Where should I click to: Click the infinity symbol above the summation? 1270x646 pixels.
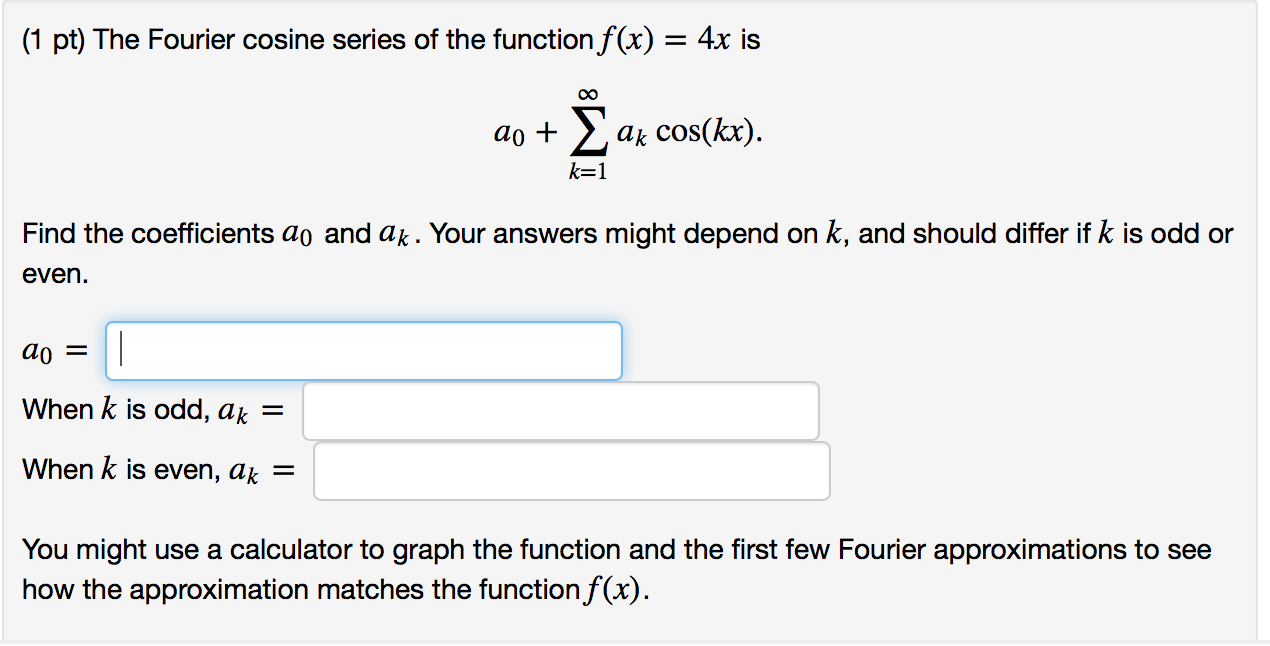click(587, 93)
